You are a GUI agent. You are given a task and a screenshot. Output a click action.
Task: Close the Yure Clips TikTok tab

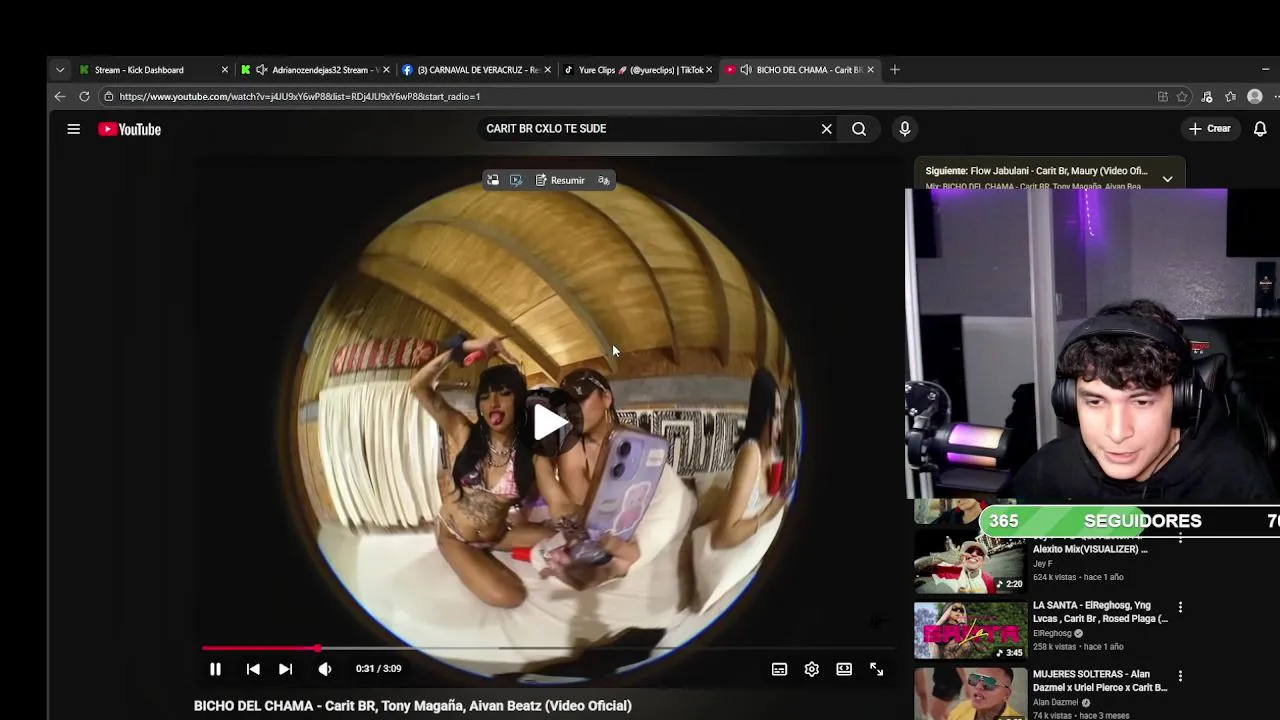point(709,70)
